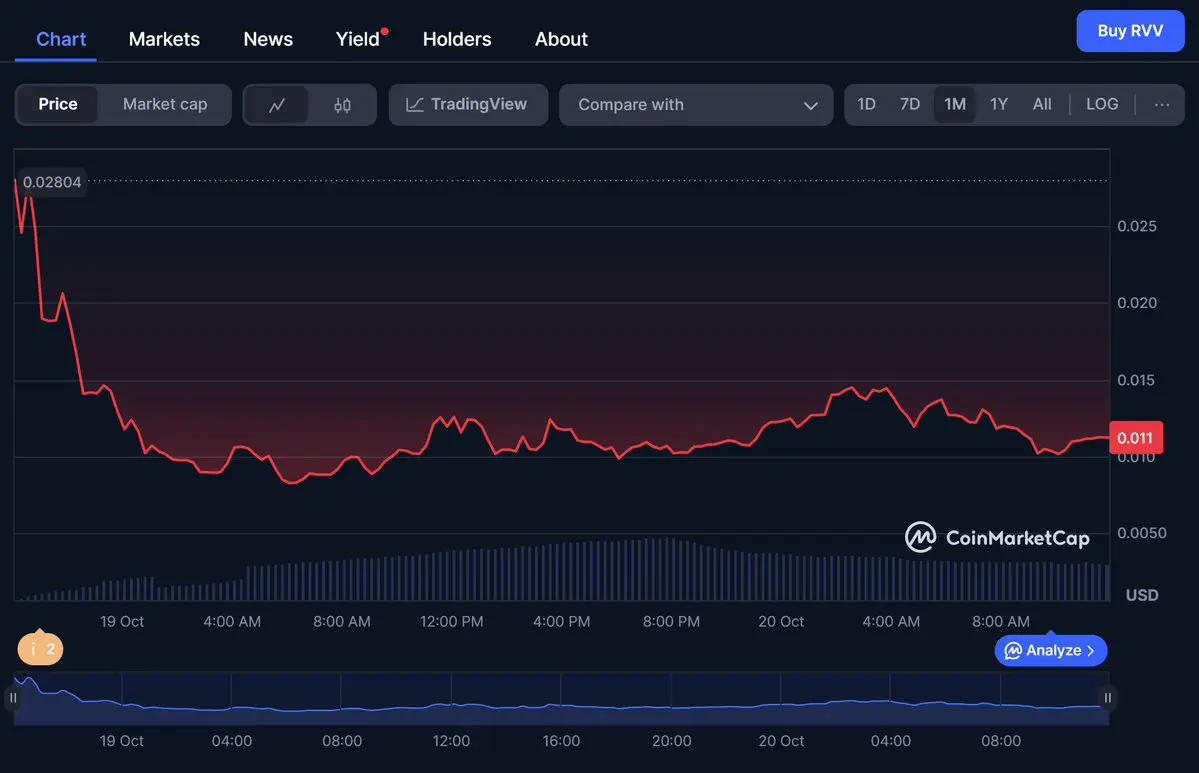
Task: Click the USD currency label
Action: [x=1142, y=595]
